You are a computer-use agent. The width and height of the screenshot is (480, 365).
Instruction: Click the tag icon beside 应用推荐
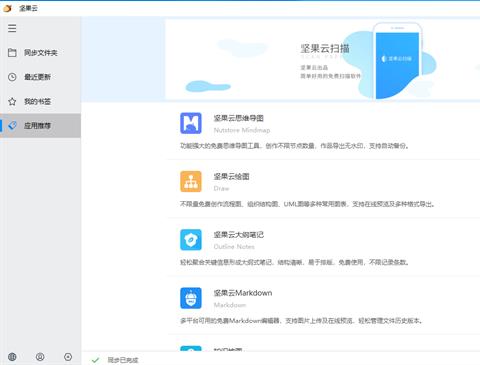click(x=12, y=126)
